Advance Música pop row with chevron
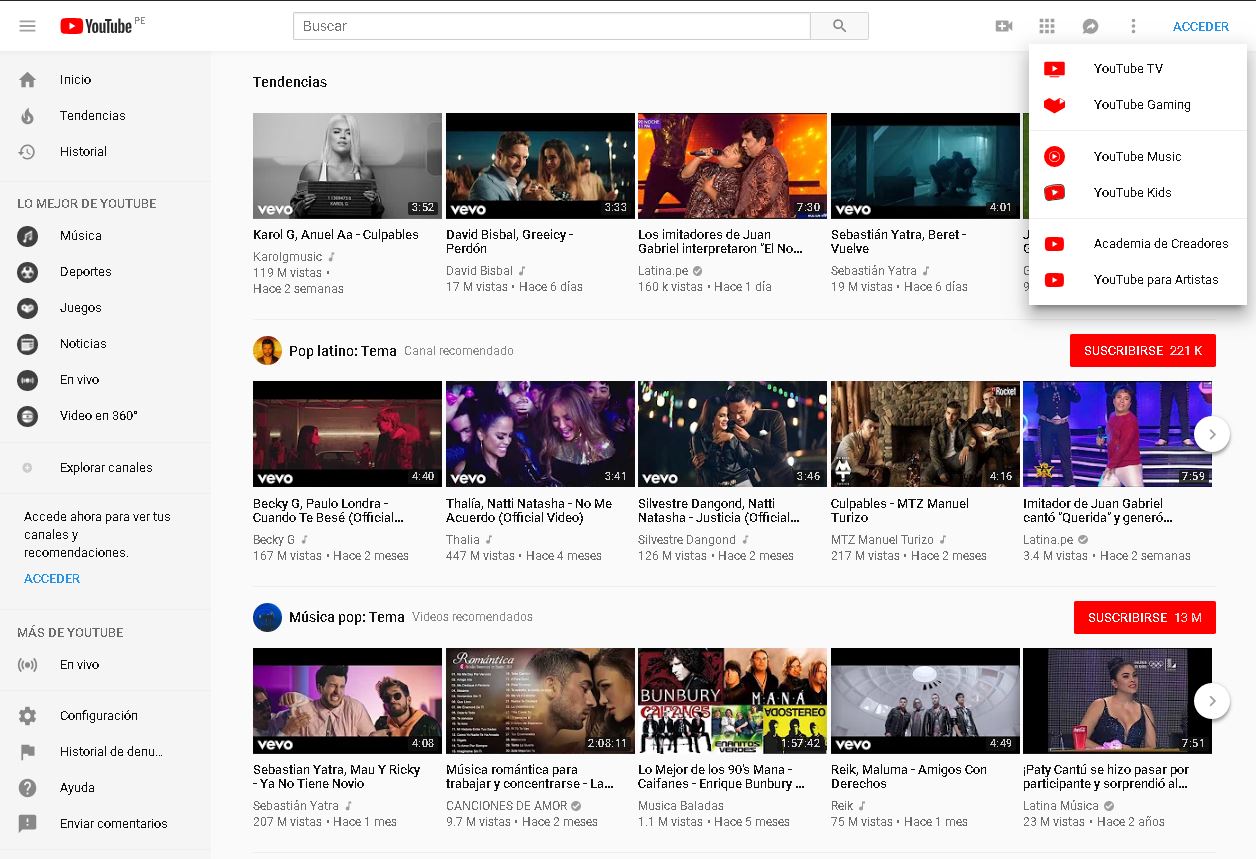The height and width of the screenshot is (859, 1256). (1212, 701)
